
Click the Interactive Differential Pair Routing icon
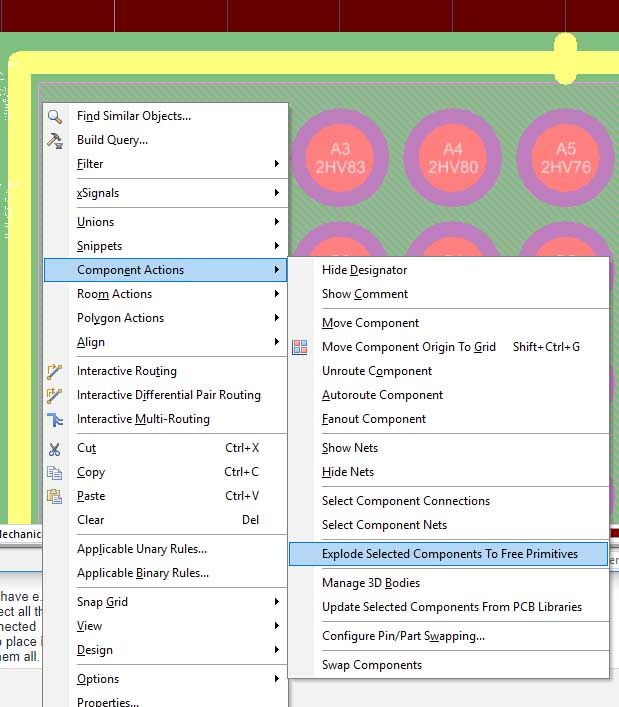tap(55, 395)
